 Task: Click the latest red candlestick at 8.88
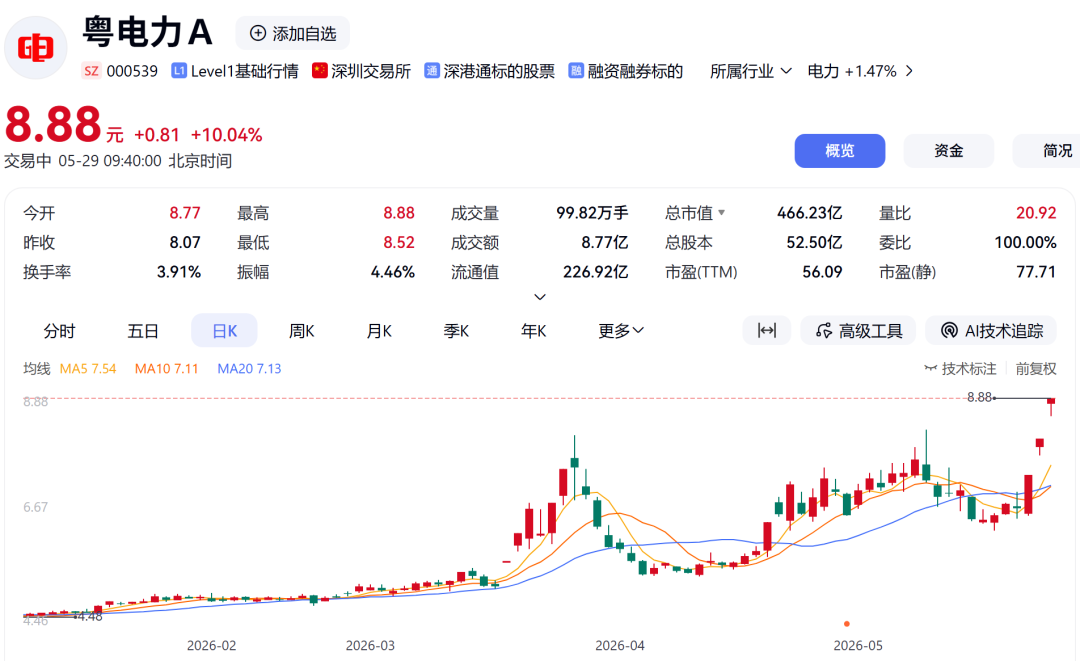click(1051, 405)
